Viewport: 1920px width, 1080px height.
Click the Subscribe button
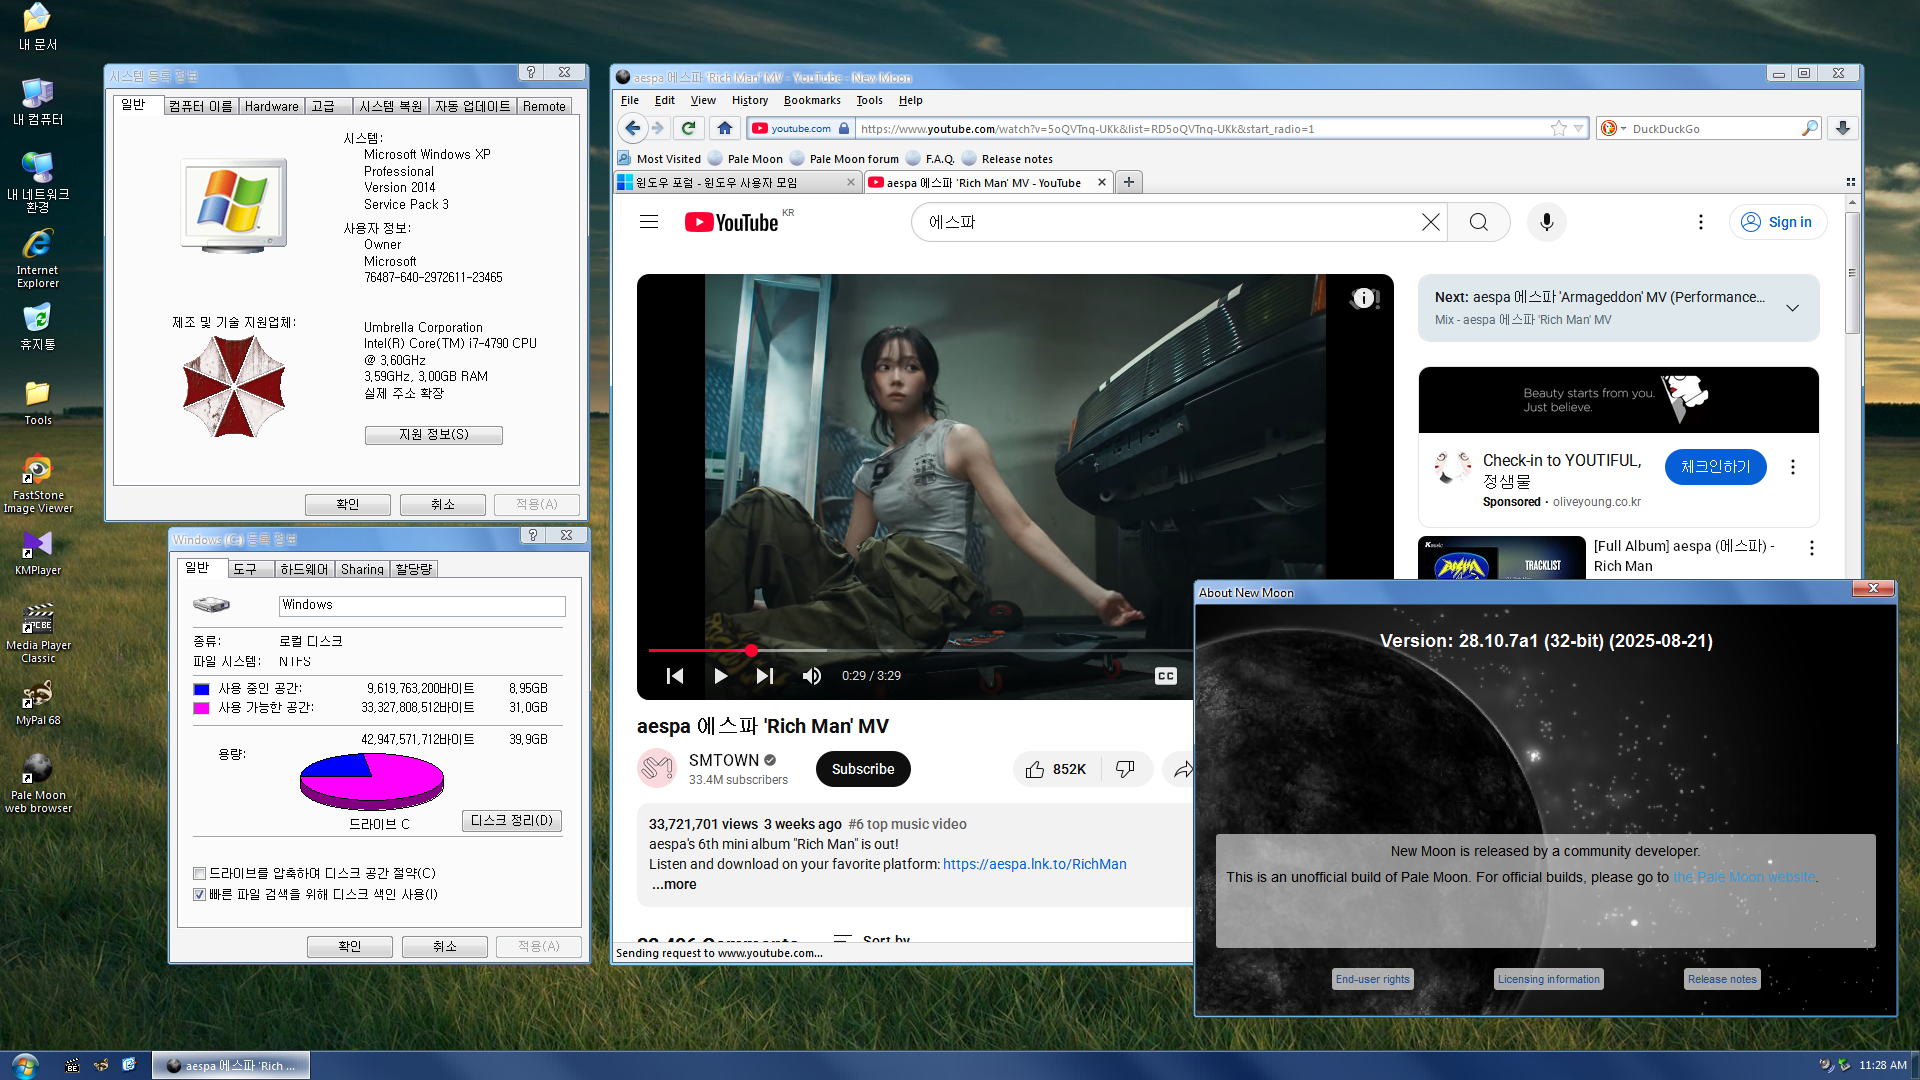pos(862,769)
